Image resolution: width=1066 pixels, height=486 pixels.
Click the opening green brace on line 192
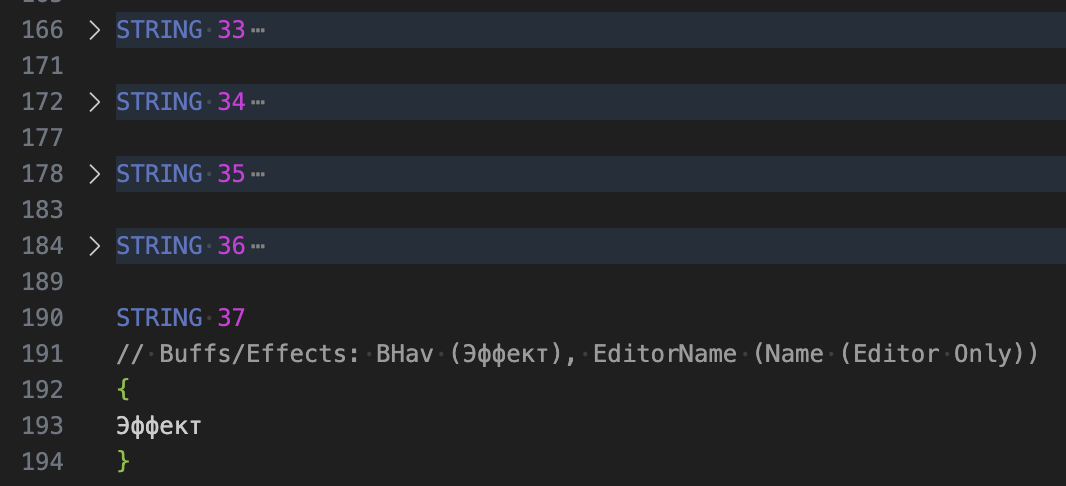point(123,390)
